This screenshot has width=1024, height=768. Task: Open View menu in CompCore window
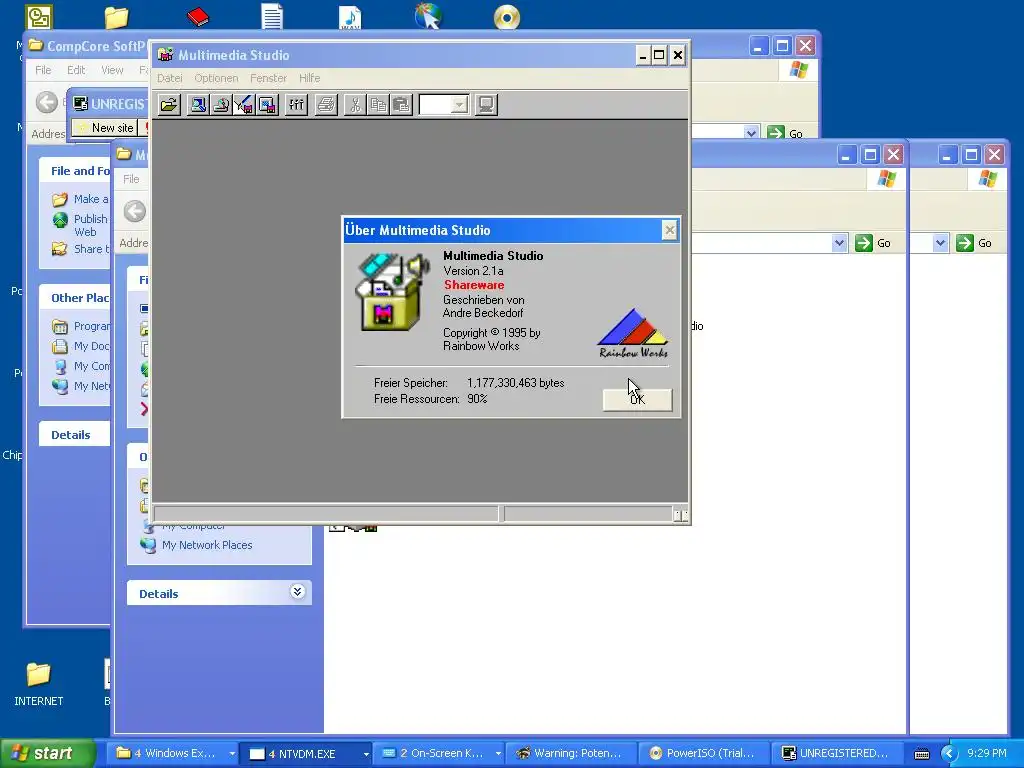tap(112, 70)
